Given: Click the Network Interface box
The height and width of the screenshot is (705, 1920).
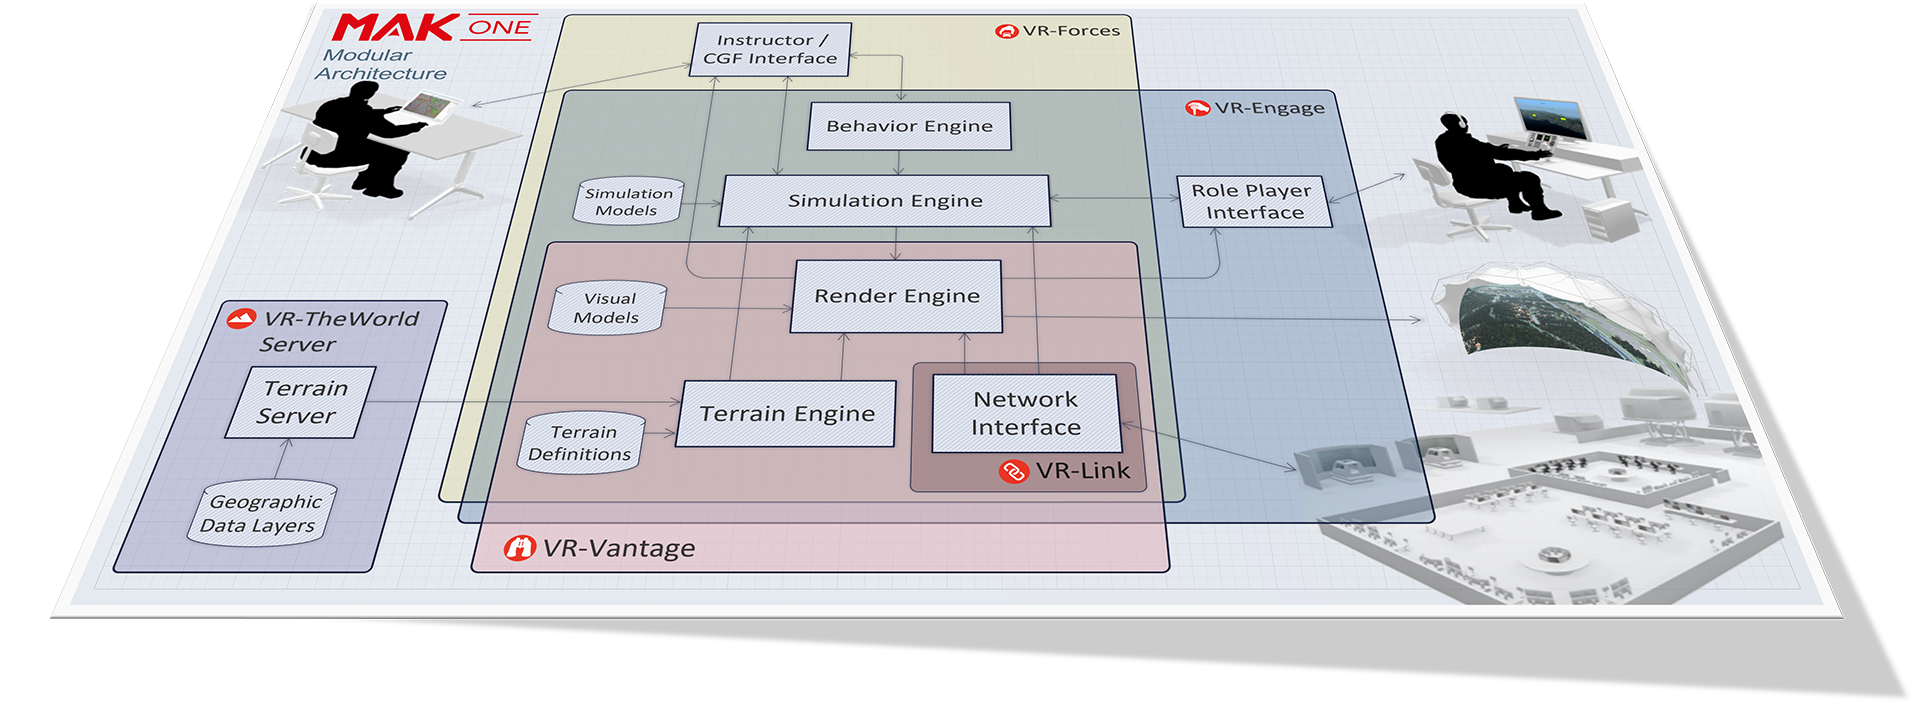Looking at the screenshot, I should point(1025,413).
